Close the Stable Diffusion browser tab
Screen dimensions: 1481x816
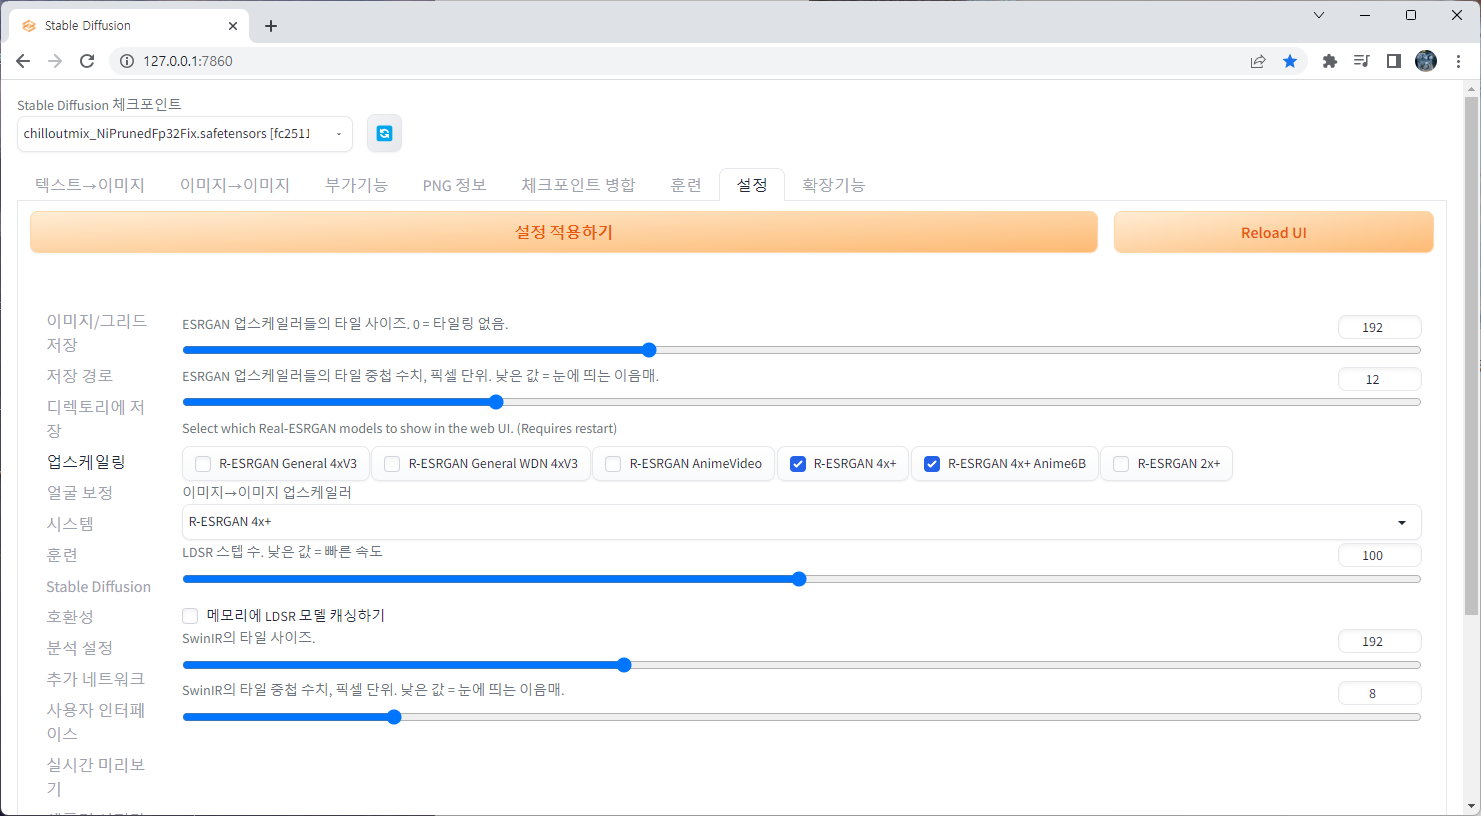[x=233, y=26]
